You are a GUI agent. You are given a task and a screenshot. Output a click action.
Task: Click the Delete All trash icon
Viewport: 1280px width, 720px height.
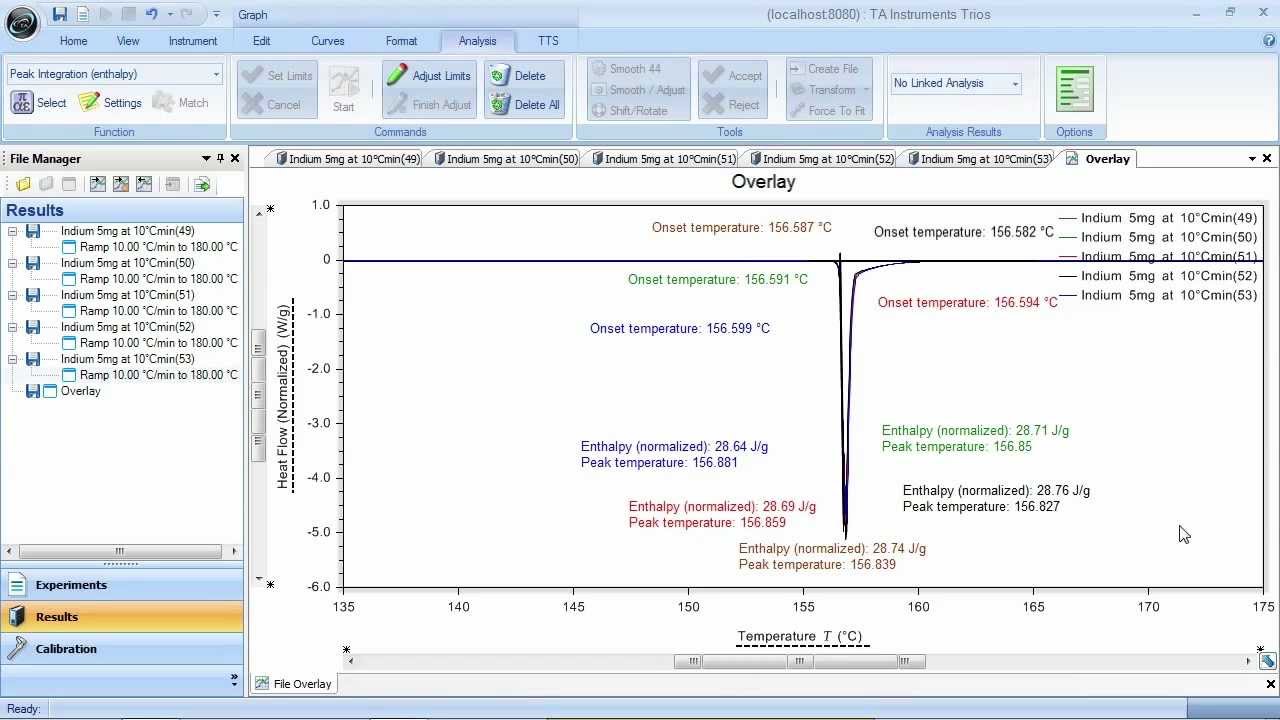click(500, 104)
